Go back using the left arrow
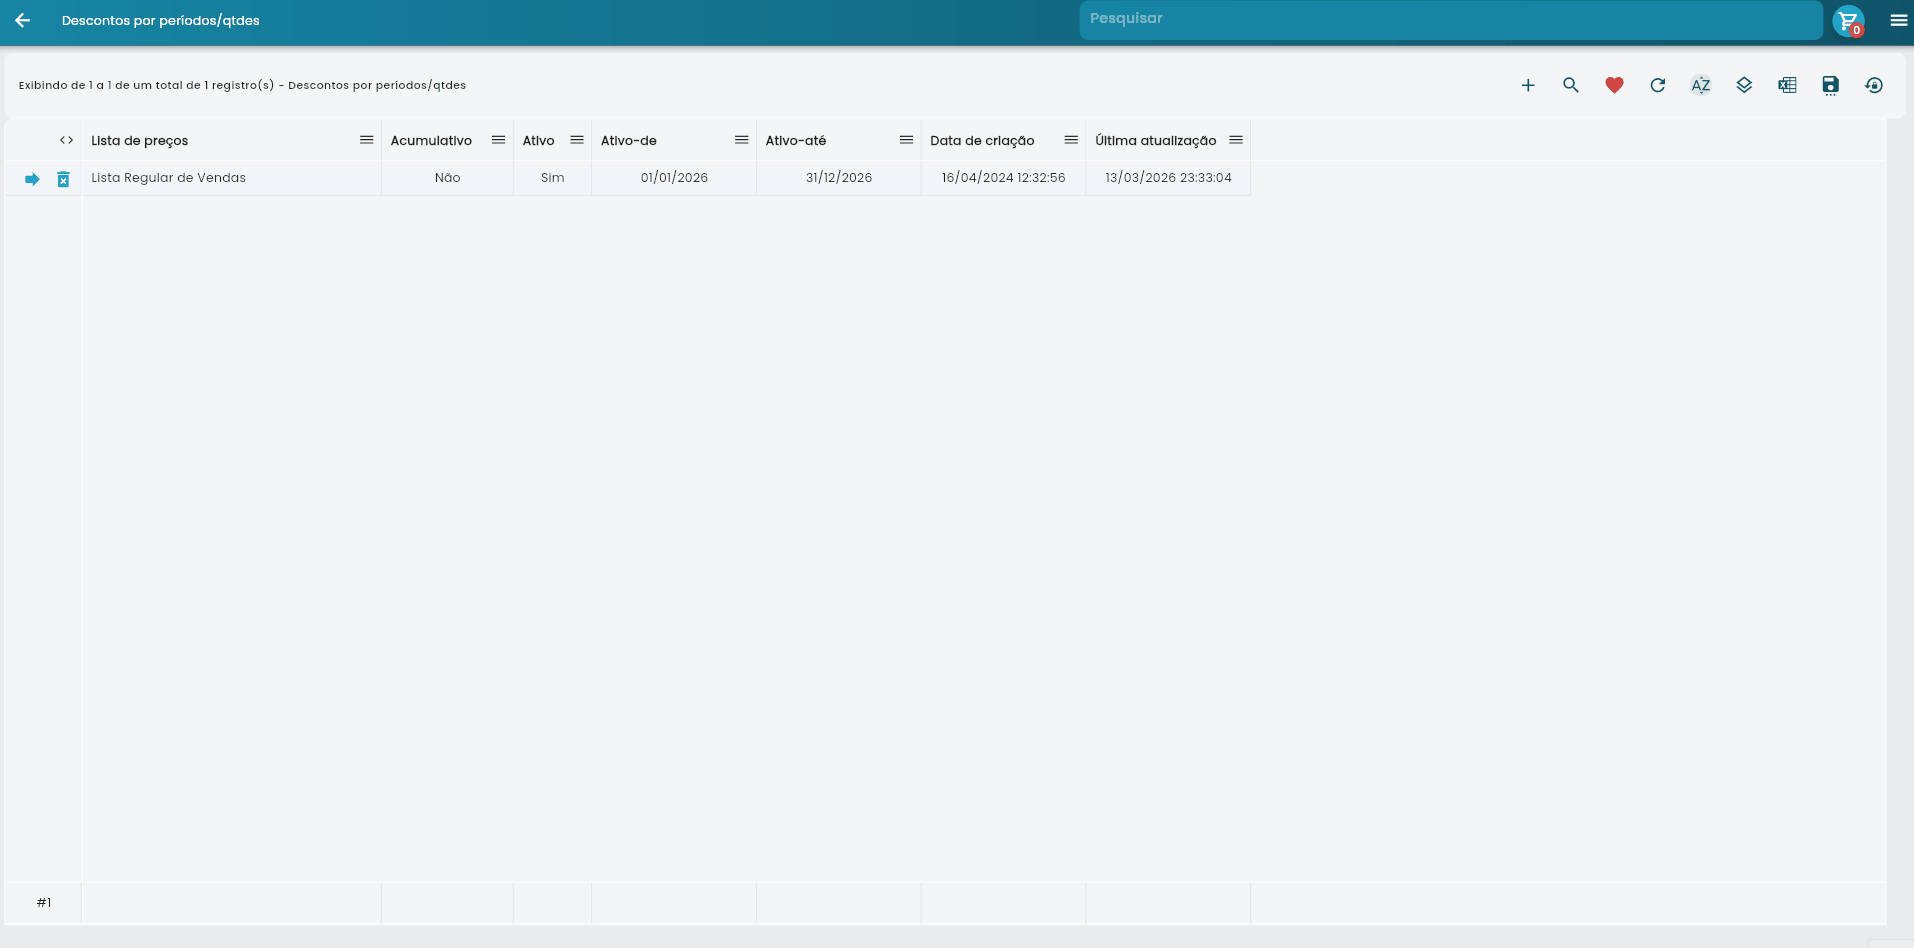This screenshot has width=1914, height=948. click(22, 21)
